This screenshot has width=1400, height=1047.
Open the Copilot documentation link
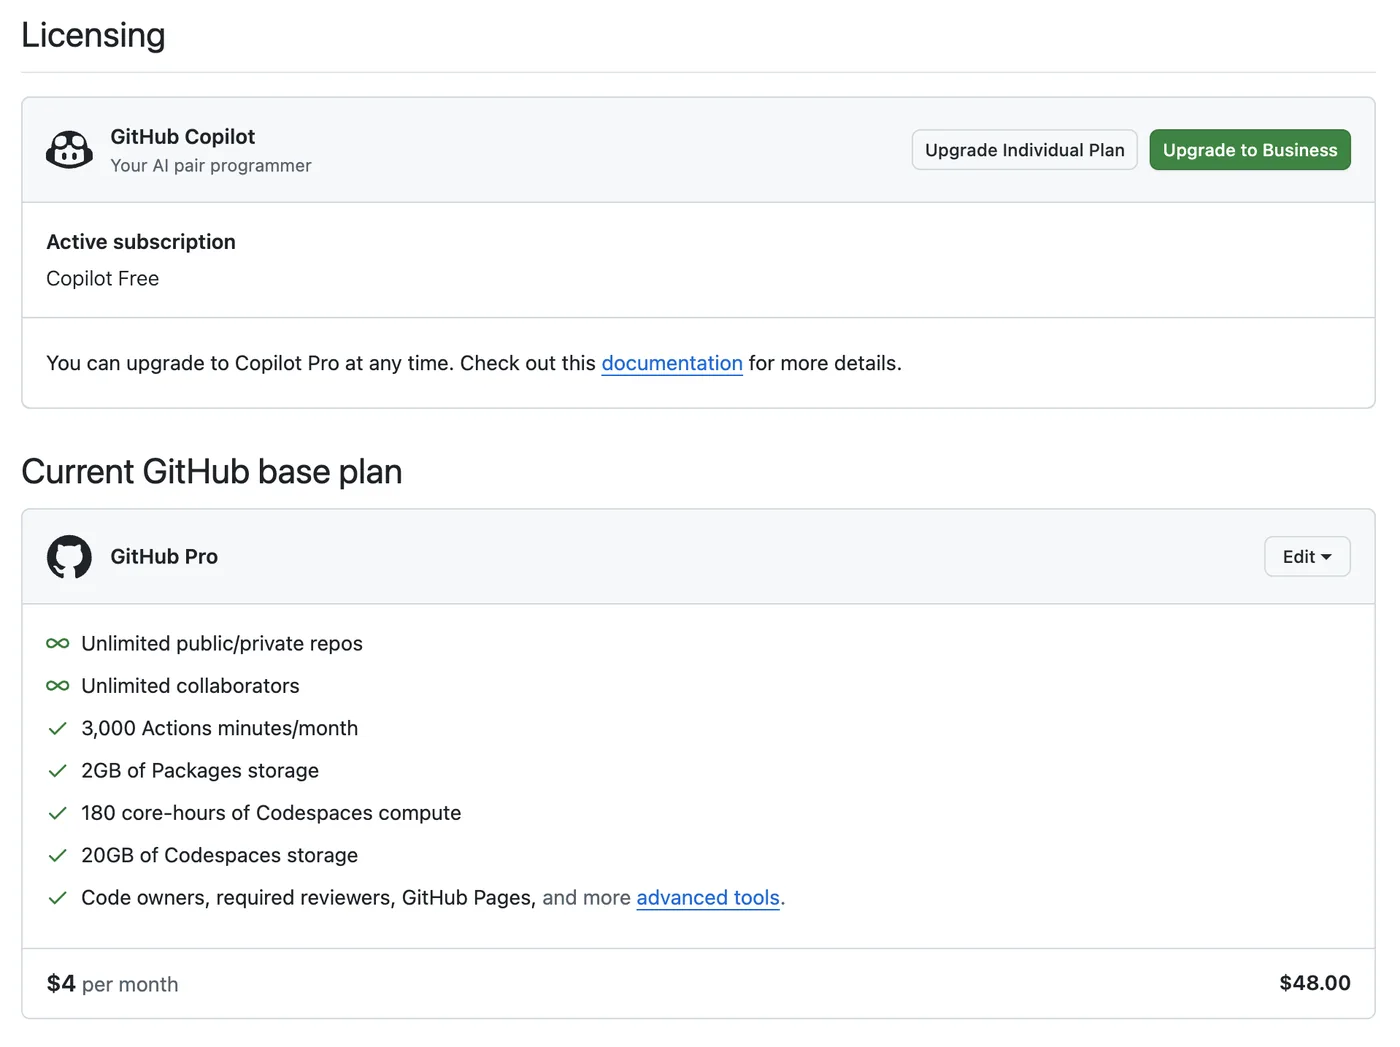click(672, 363)
